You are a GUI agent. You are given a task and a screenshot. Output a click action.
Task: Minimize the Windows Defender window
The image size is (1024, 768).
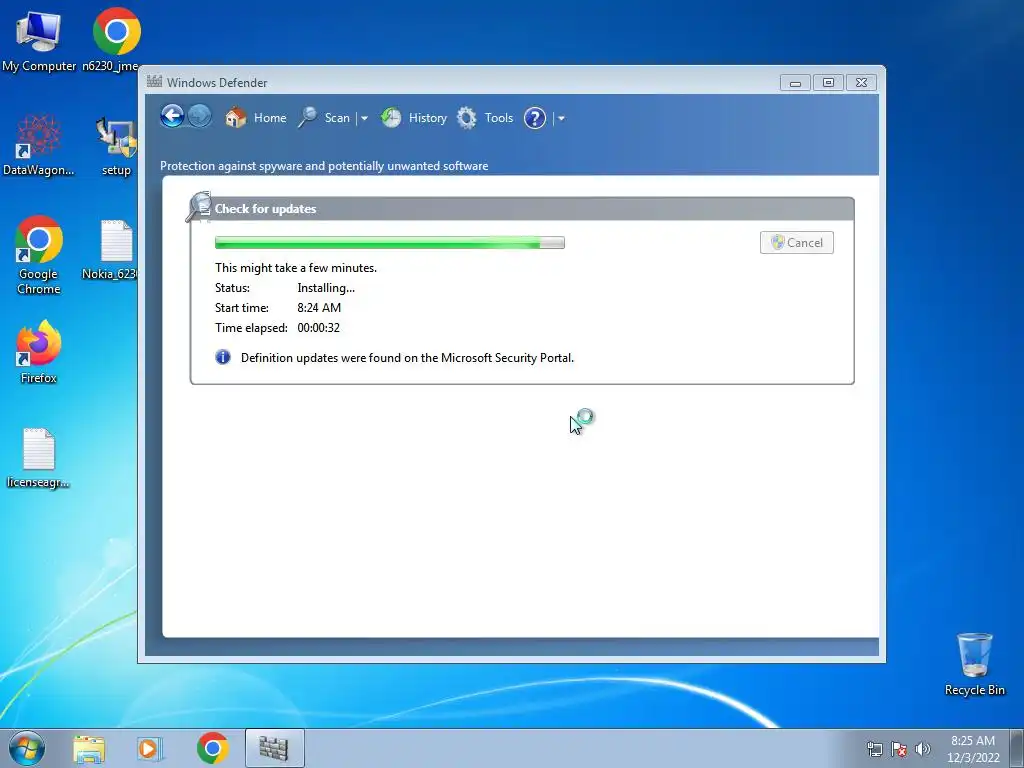pyautogui.click(x=795, y=83)
